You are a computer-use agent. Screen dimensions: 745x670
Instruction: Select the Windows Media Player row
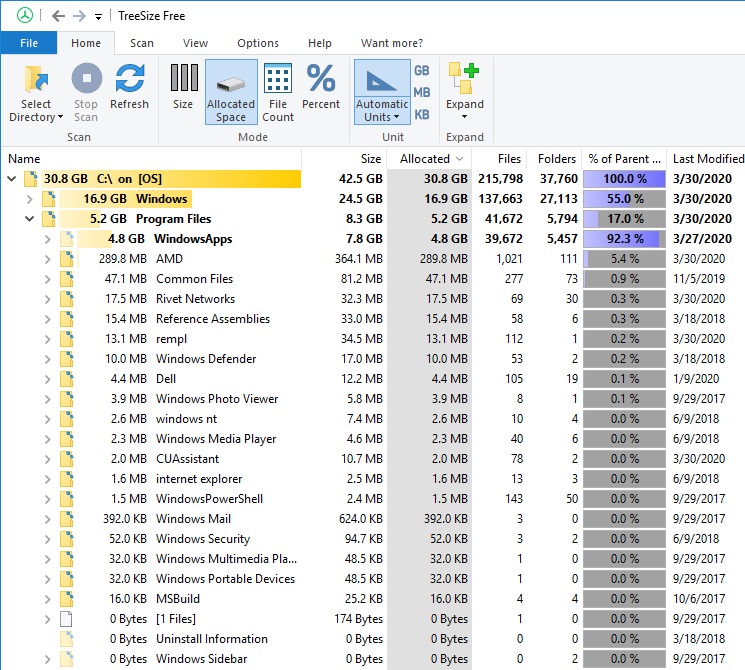click(x=372, y=439)
